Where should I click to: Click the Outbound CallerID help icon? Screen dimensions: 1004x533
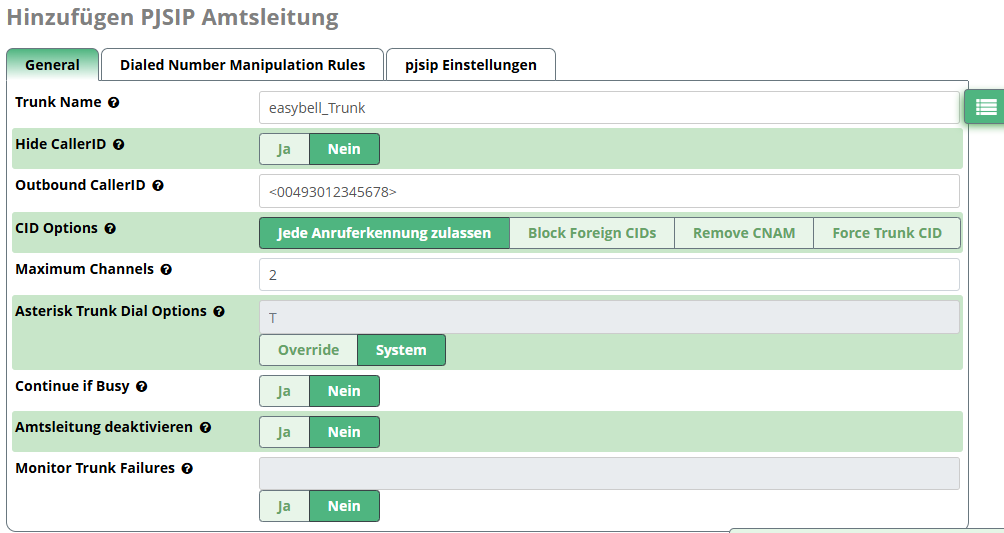click(158, 186)
